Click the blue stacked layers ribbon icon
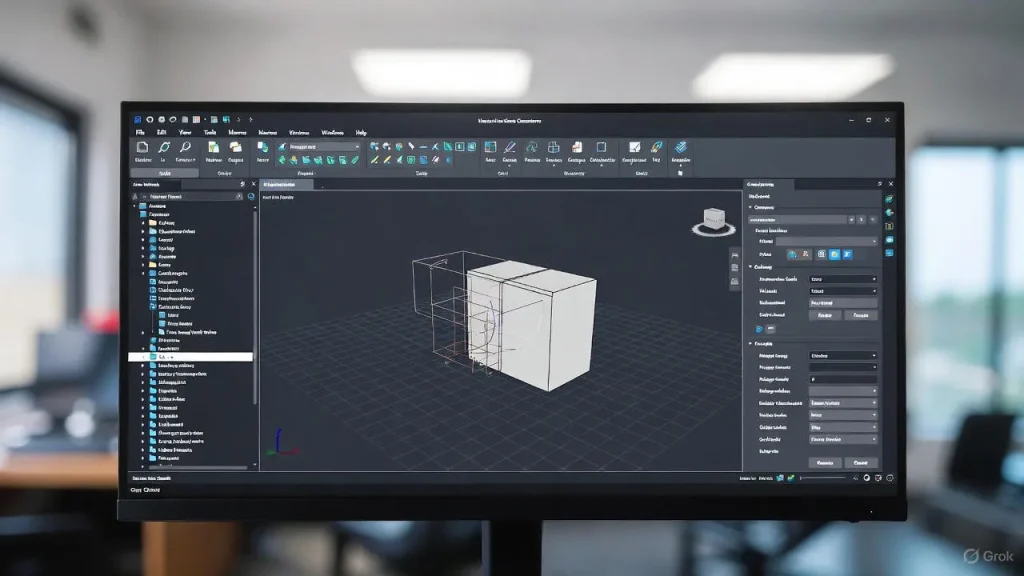The height and width of the screenshot is (576, 1024). coord(680,148)
